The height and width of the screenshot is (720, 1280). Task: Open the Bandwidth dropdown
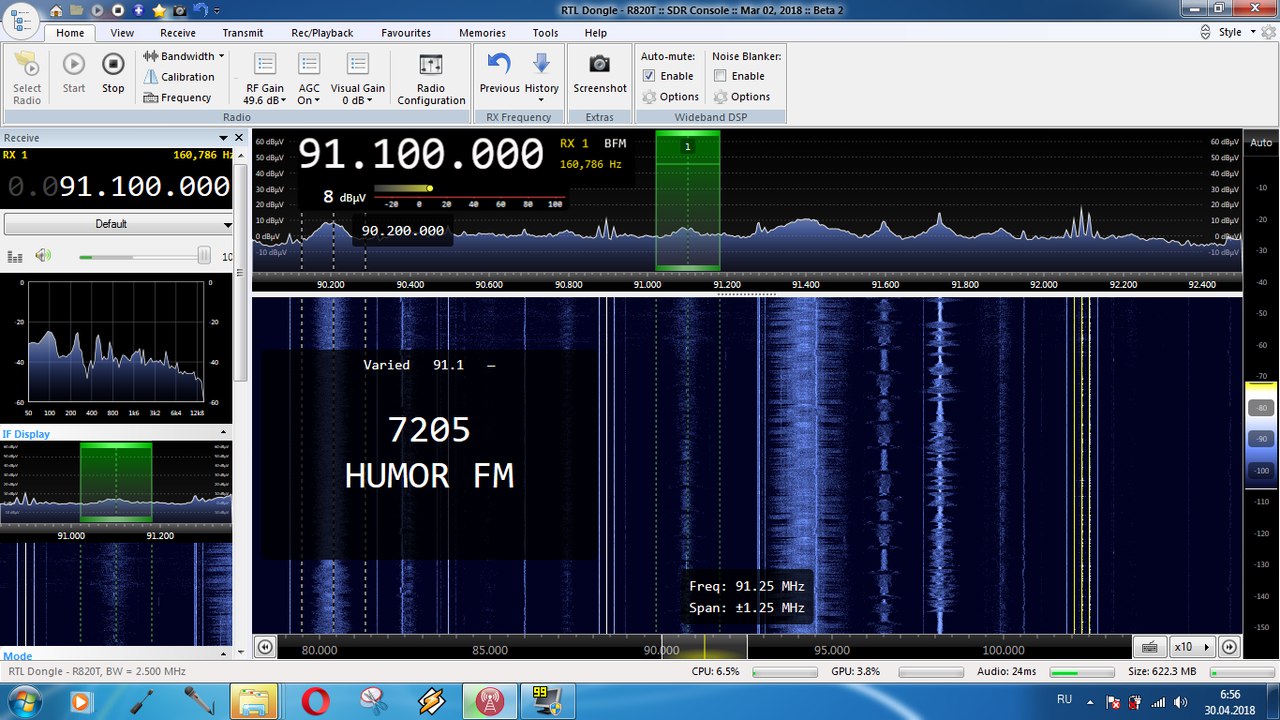coord(185,56)
